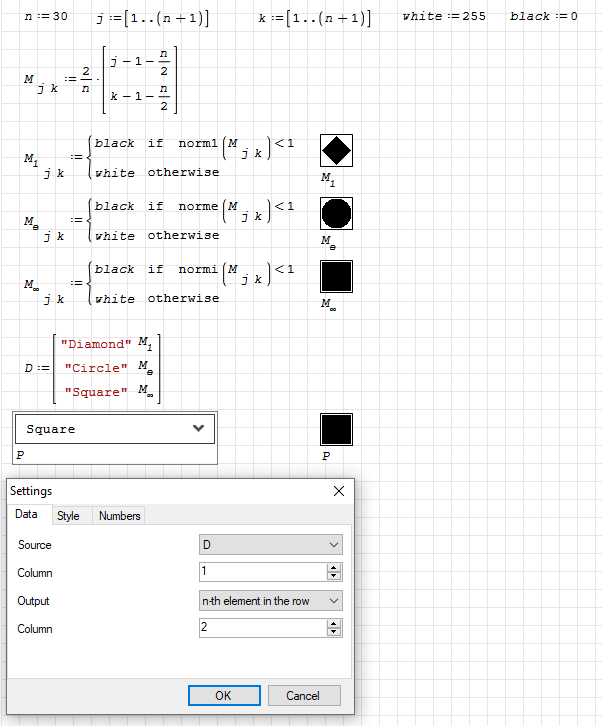602x726 pixels.
Task: Click the diamond shape image M₁
Action: click(337, 150)
